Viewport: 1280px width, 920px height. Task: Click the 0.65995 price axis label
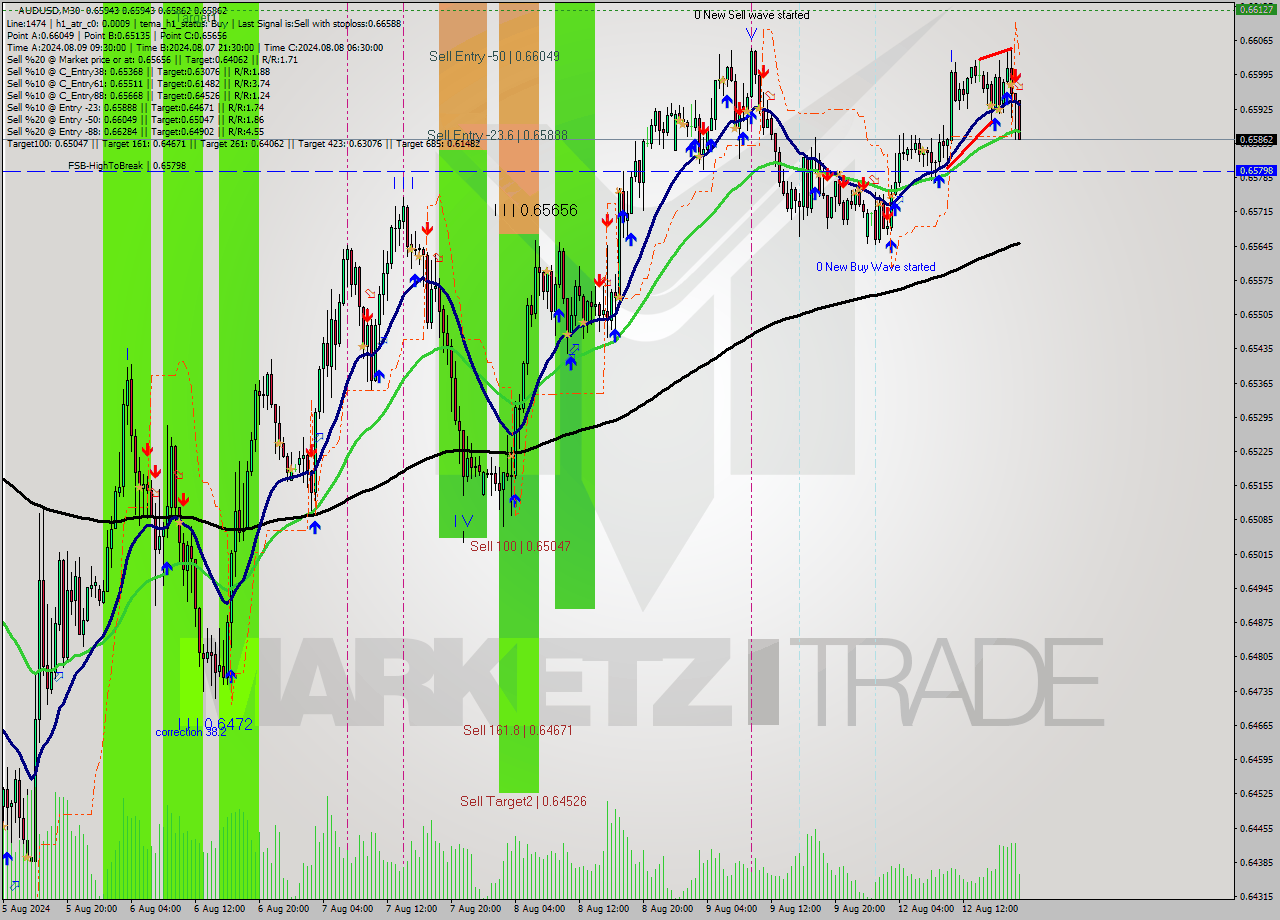pyautogui.click(x=1256, y=75)
